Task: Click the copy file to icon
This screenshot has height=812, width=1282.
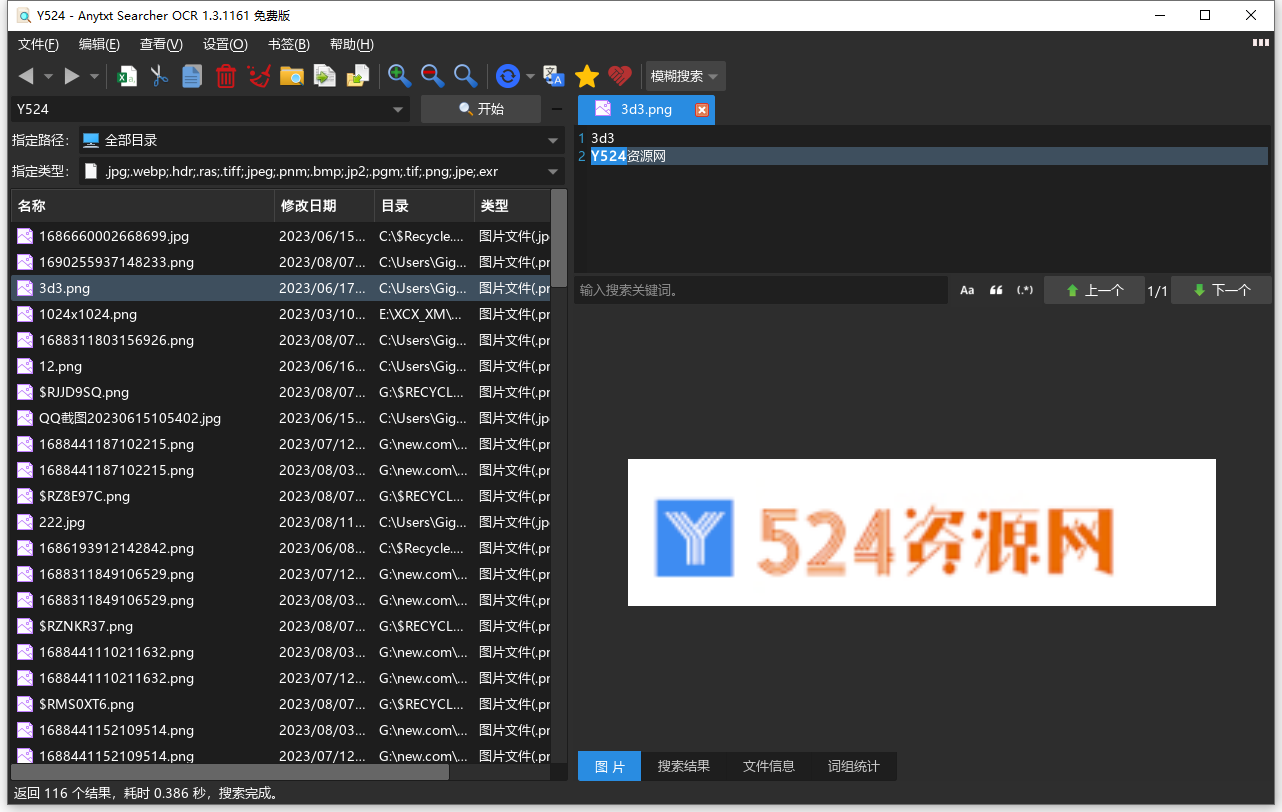Action: pos(325,76)
